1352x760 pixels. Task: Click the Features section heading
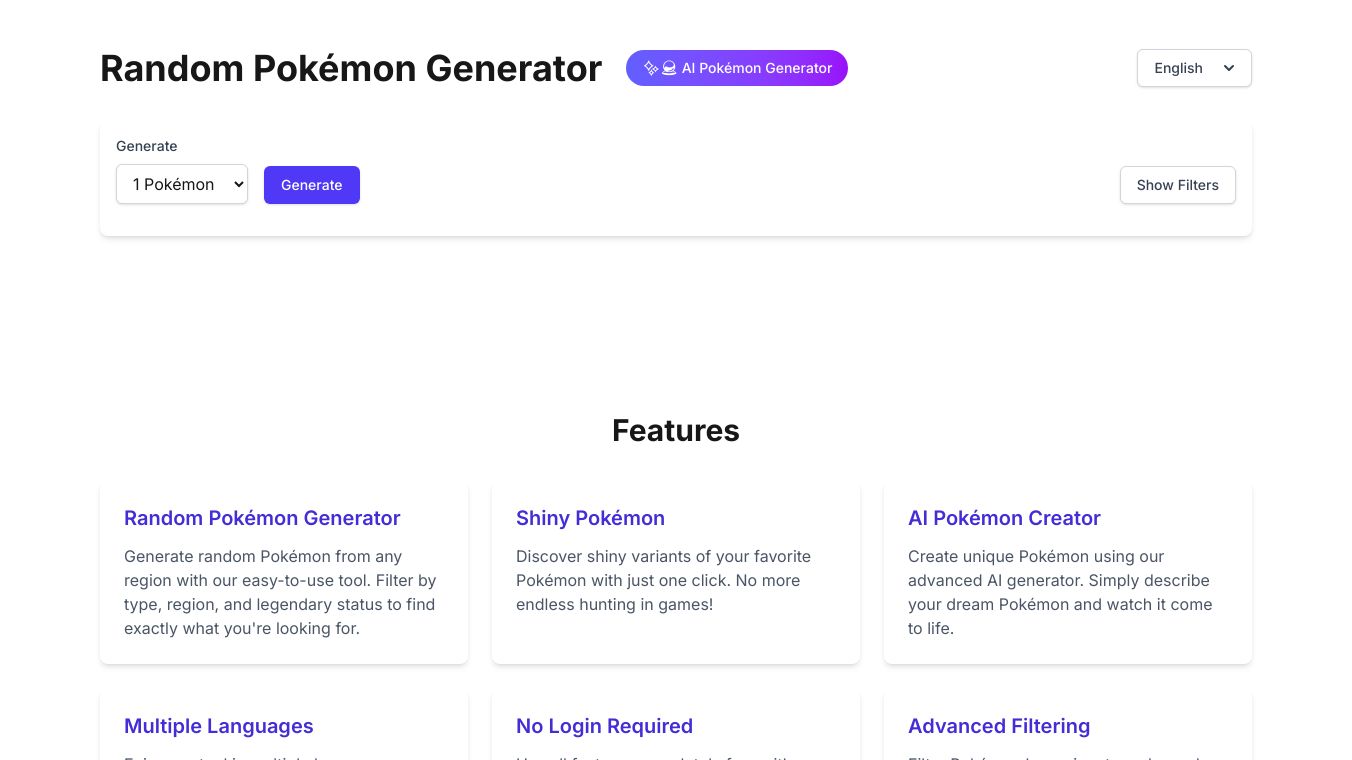click(x=676, y=430)
